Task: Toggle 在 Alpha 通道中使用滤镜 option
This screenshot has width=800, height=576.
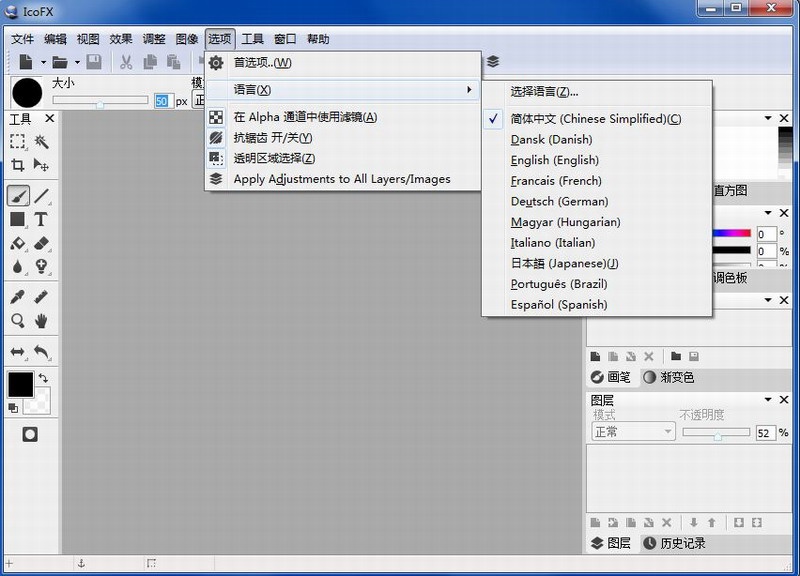Action: (342, 117)
